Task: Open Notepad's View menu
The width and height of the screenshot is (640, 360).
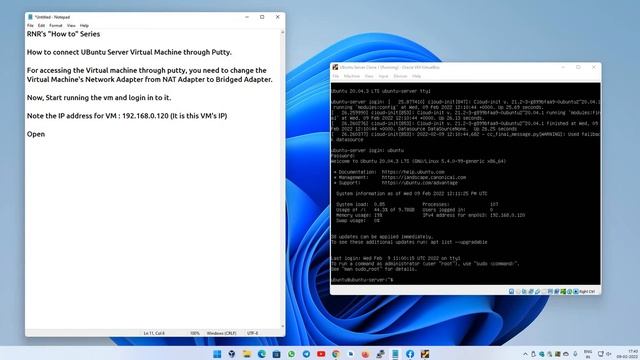Action: click(71, 26)
